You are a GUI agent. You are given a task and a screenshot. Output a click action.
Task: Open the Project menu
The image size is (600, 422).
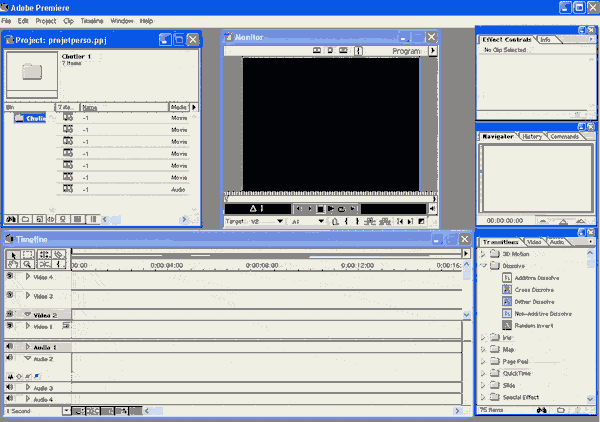46,21
